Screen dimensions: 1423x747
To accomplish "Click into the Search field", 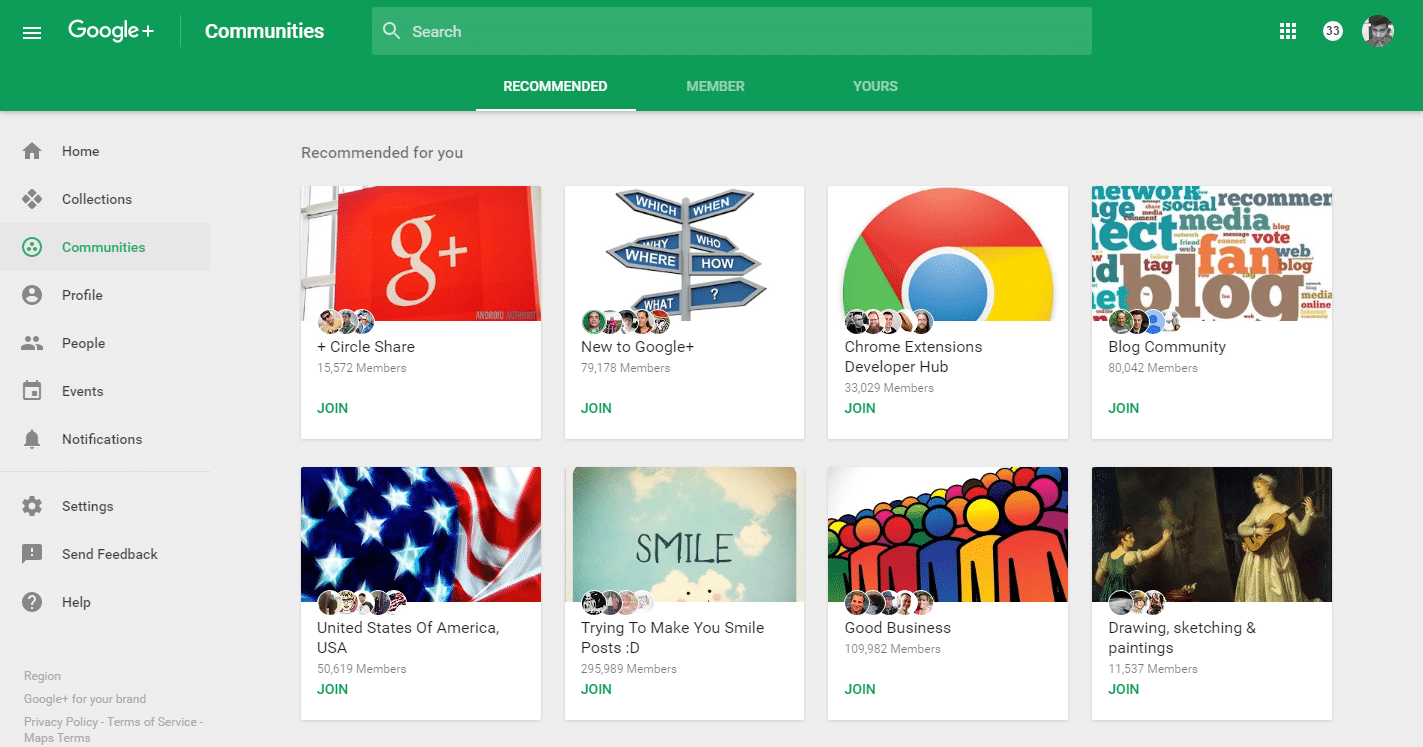I will click(732, 31).
